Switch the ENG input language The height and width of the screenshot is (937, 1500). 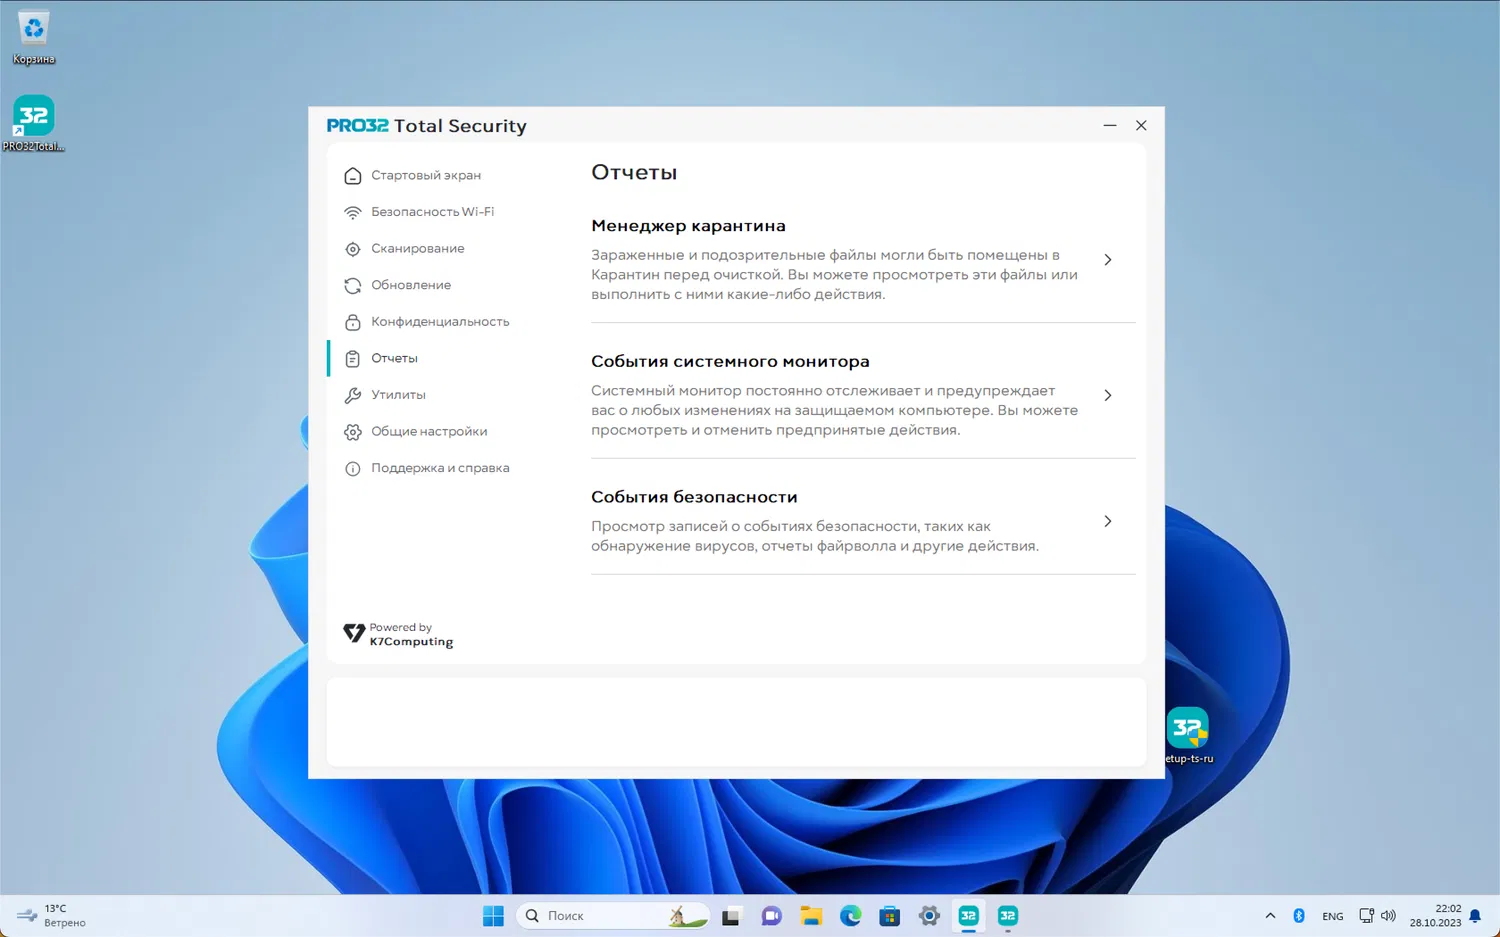pos(1333,916)
